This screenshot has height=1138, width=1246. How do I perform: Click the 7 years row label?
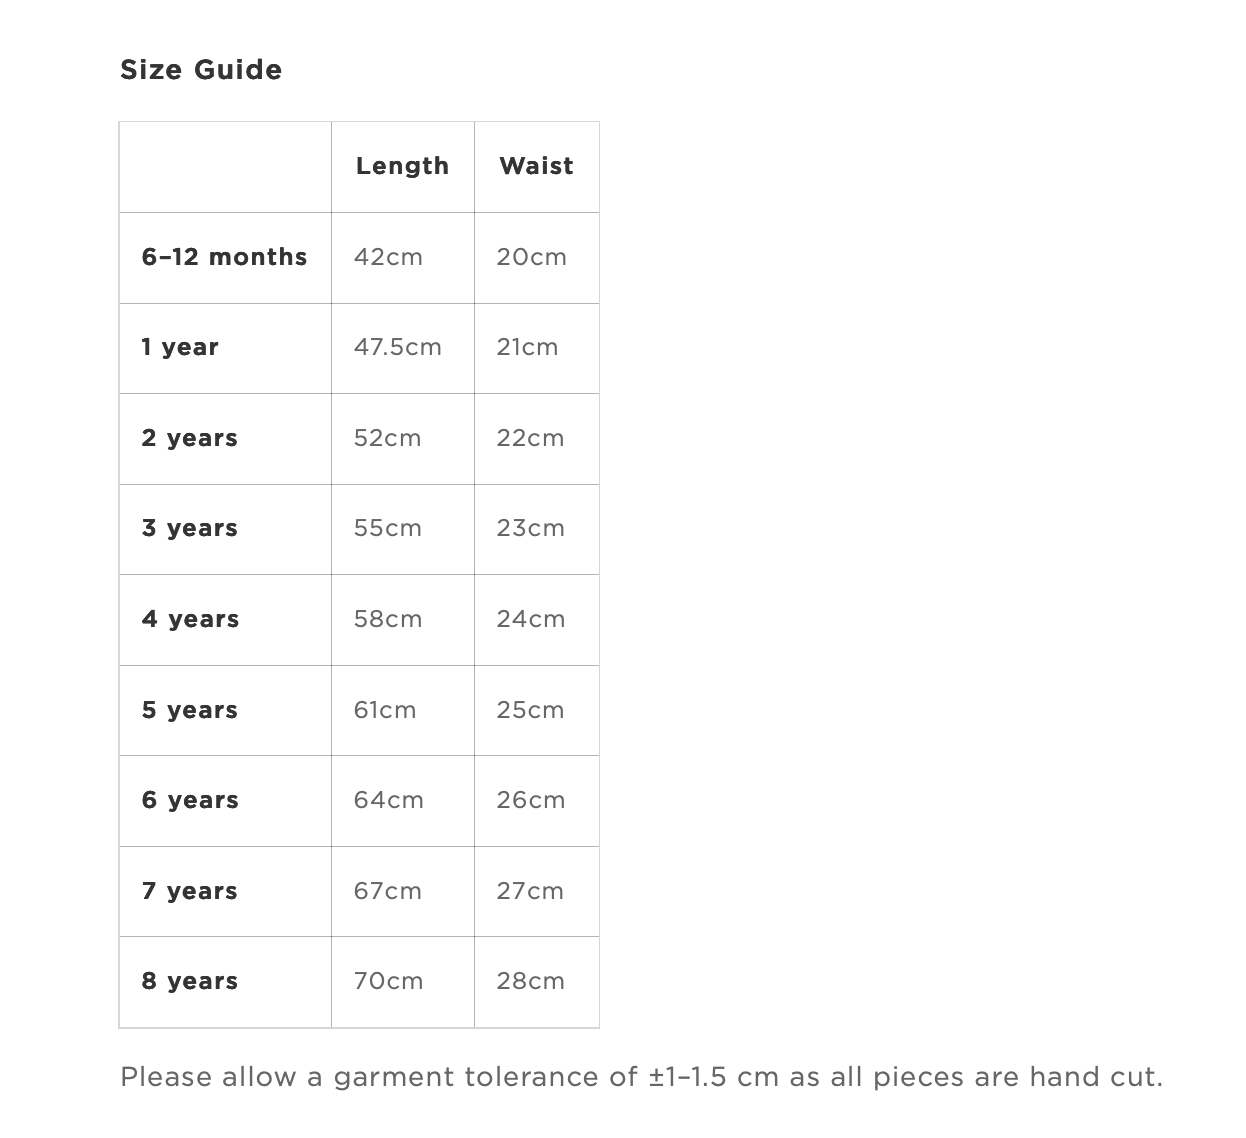coord(190,891)
